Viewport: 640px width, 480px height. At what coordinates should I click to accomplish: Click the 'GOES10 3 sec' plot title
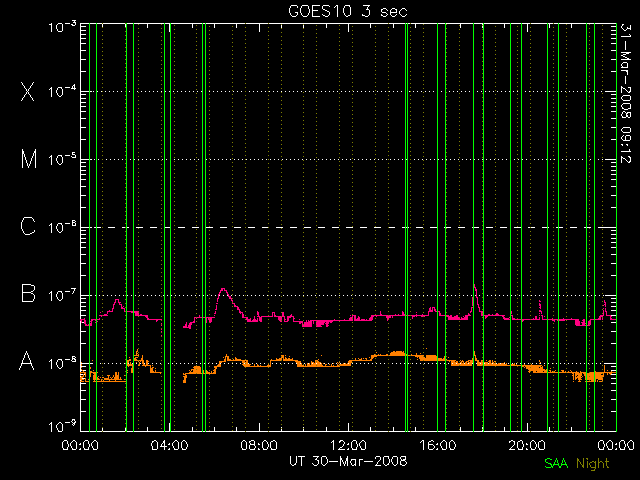[x=348, y=11]
